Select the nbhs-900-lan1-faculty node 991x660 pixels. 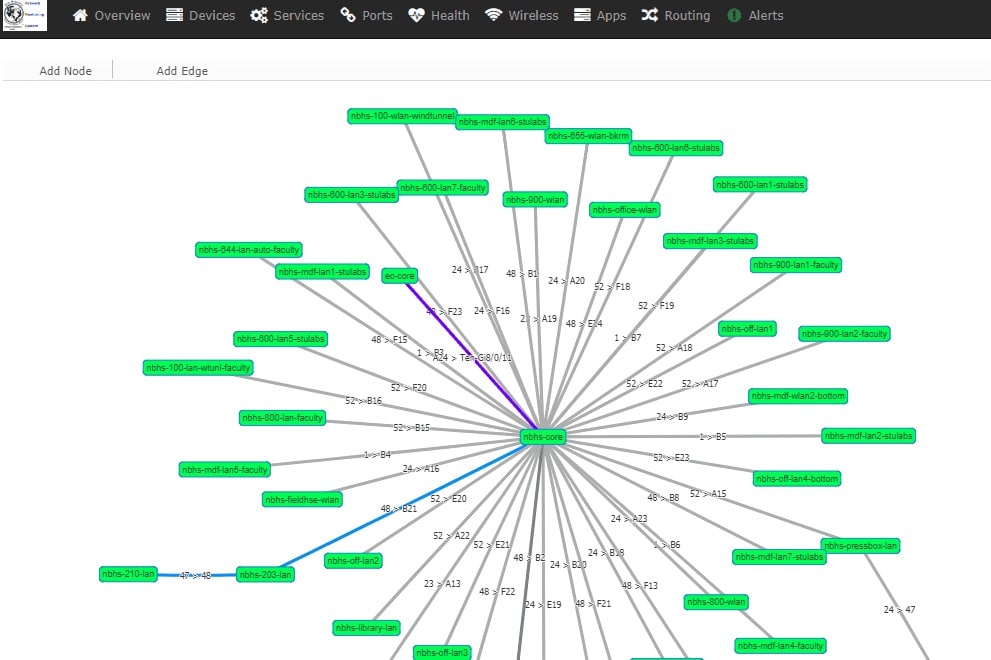(x=796, y=265)
